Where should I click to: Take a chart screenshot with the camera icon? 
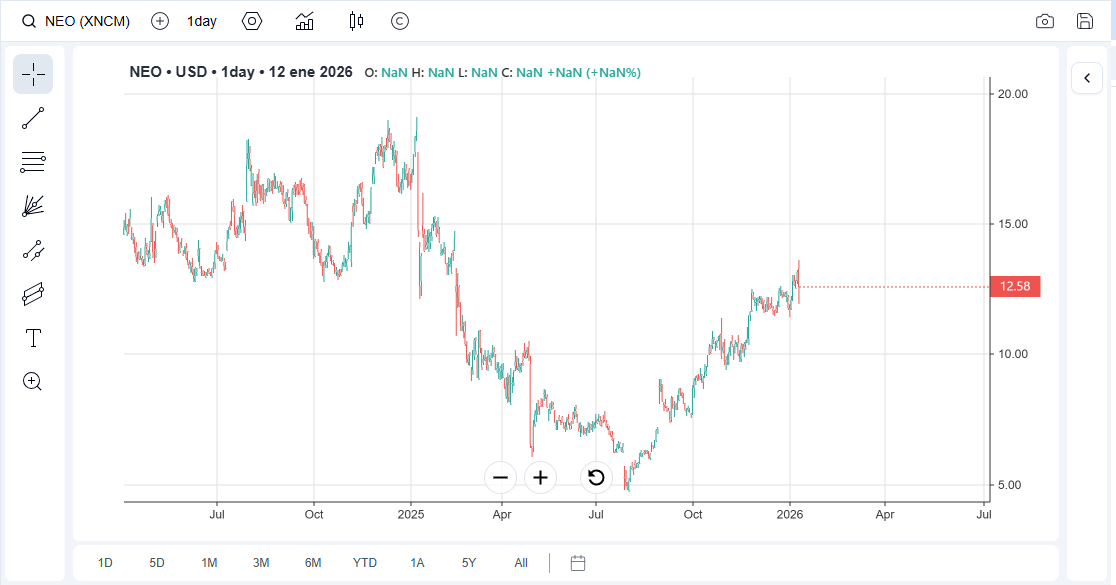[x=1045, y=20]
